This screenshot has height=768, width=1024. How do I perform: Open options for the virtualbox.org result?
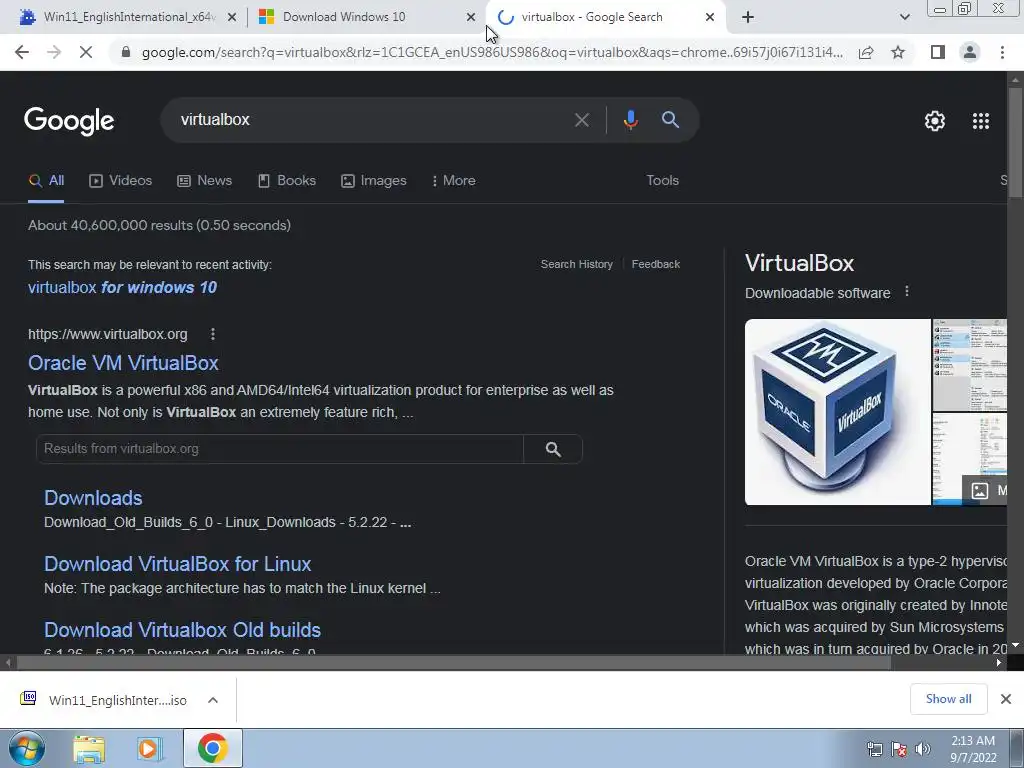point(212,334)
